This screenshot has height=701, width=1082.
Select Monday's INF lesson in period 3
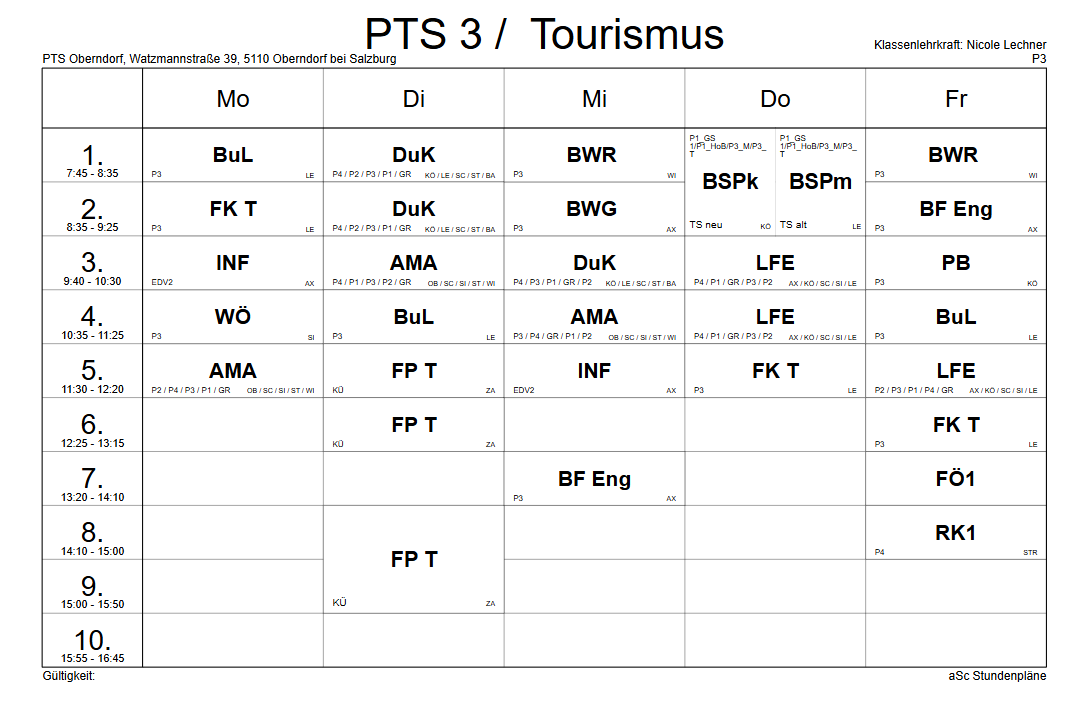click(x=233, y=263)
